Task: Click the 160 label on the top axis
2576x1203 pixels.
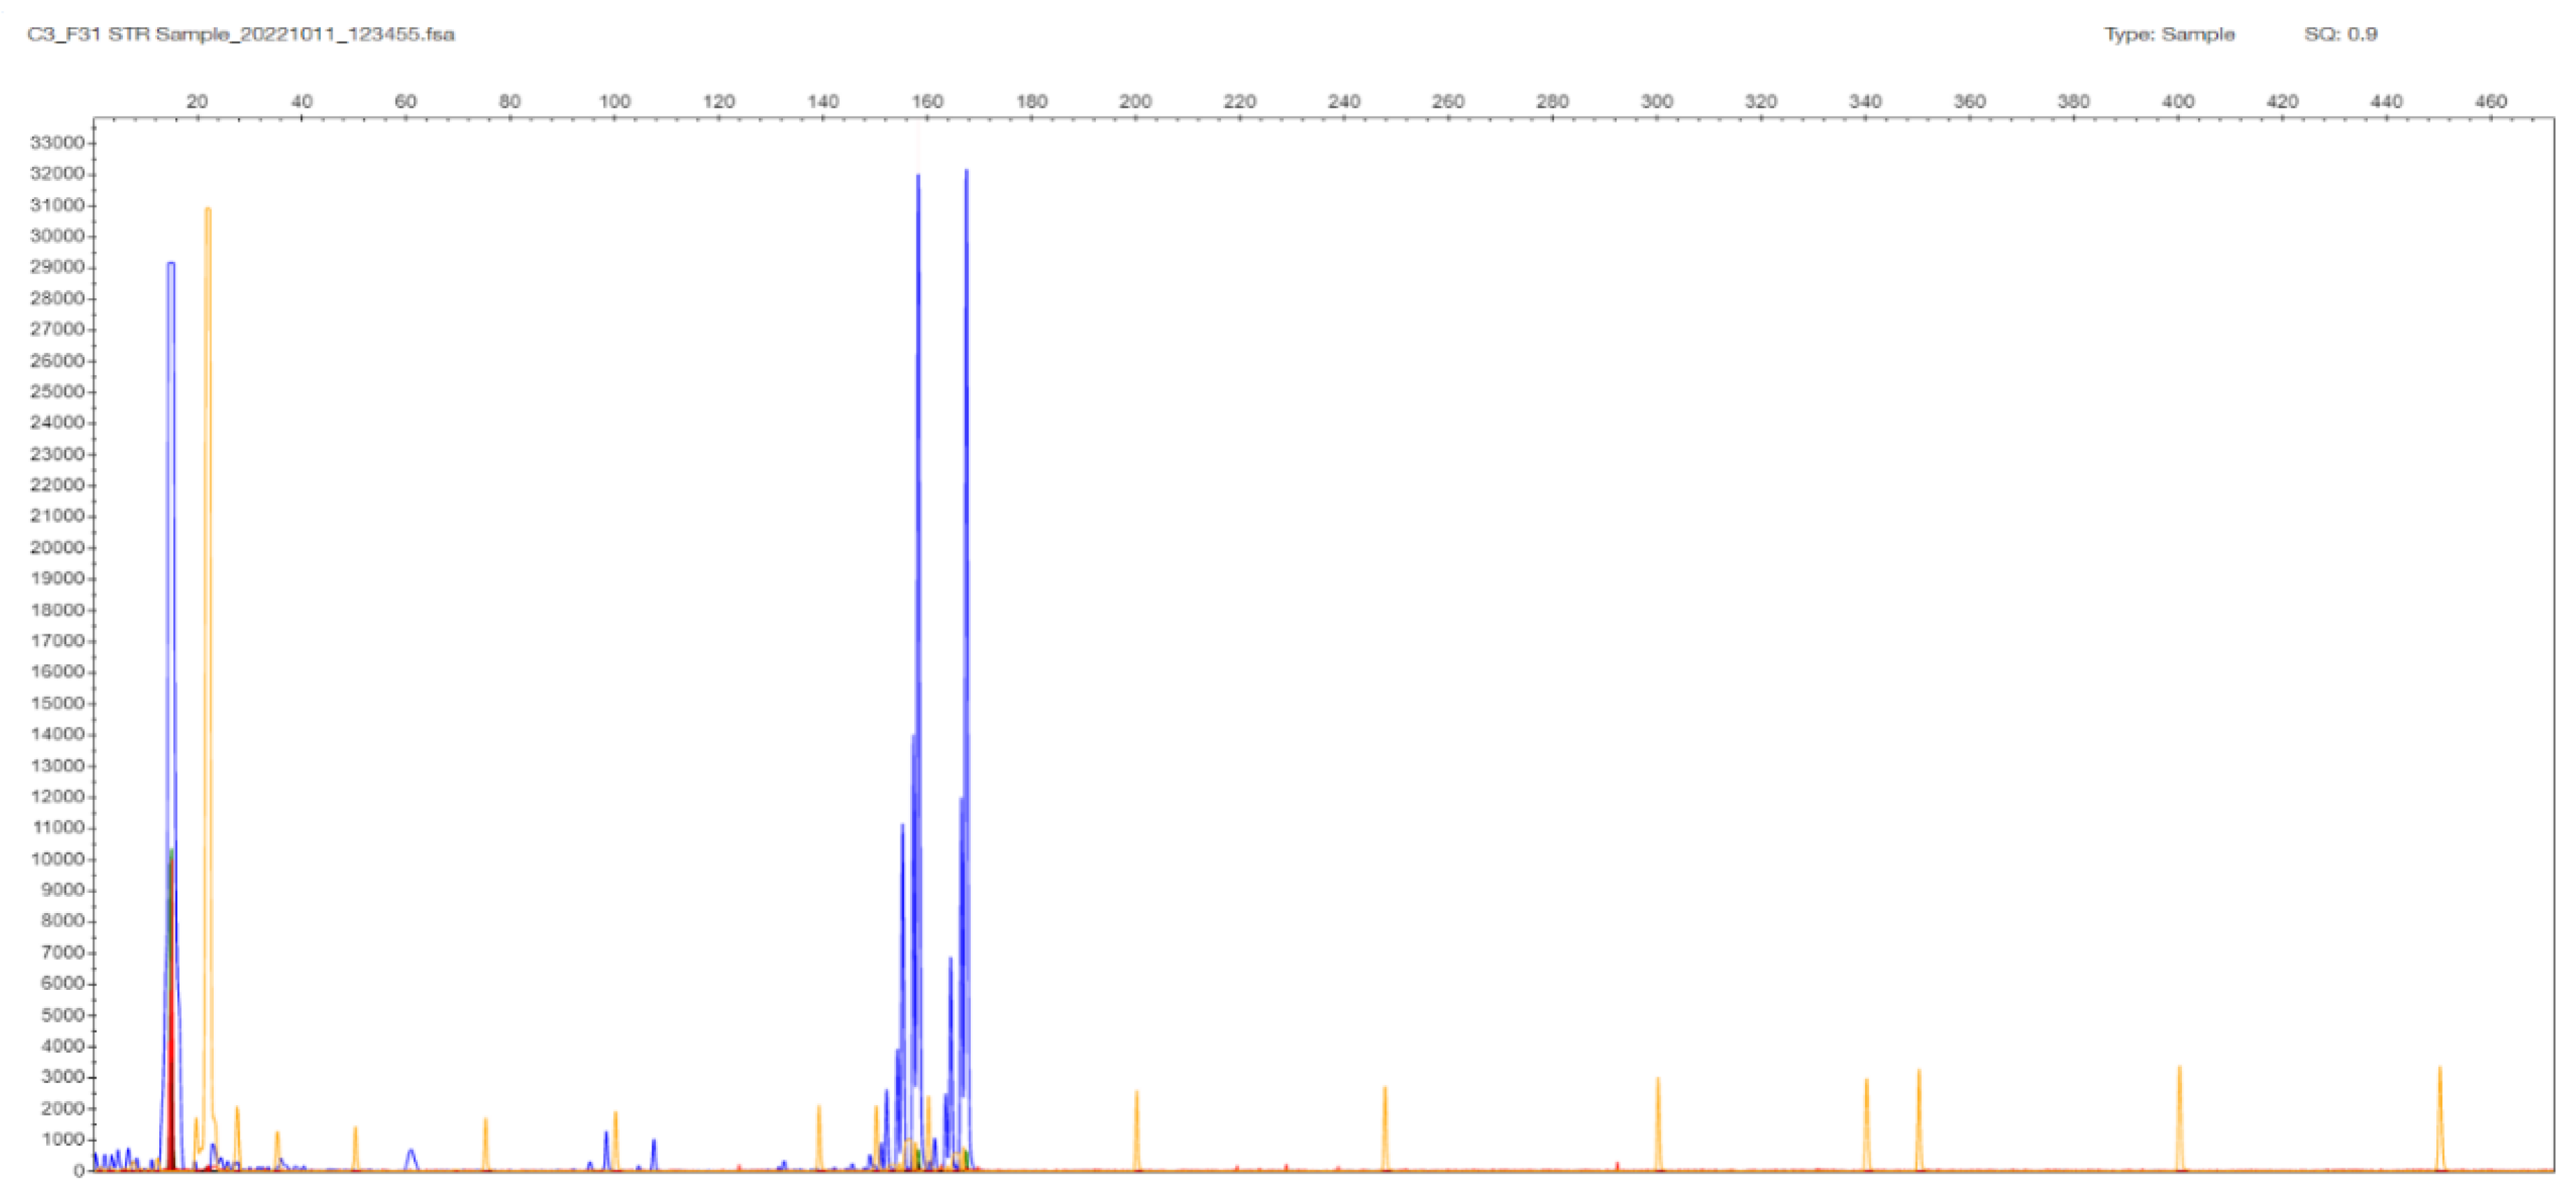Action: click(927, 101)
